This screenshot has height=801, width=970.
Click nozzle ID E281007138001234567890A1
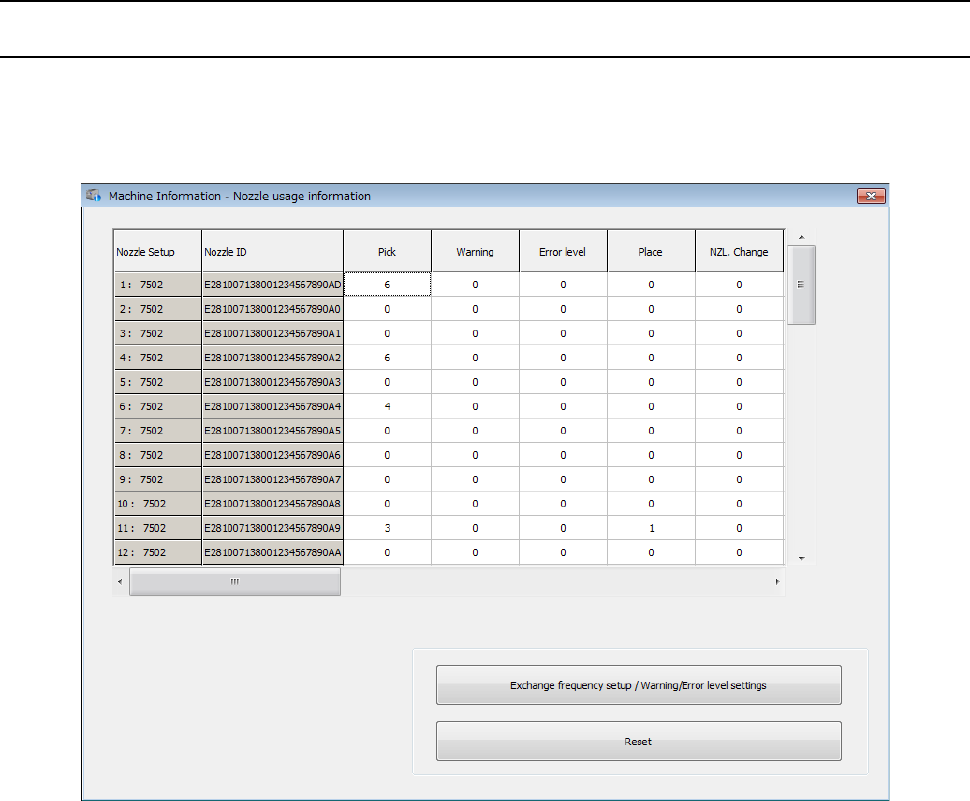(273, 333)
